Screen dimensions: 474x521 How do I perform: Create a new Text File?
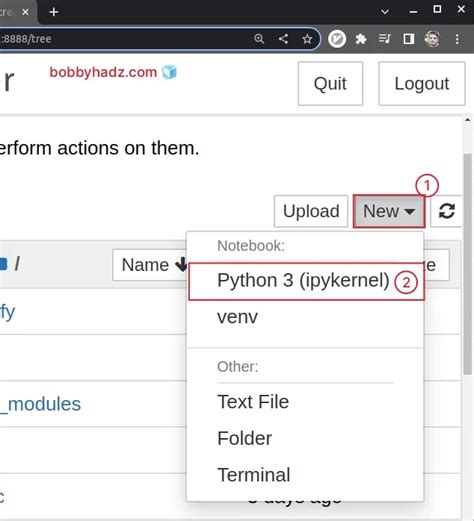[253, 402]
